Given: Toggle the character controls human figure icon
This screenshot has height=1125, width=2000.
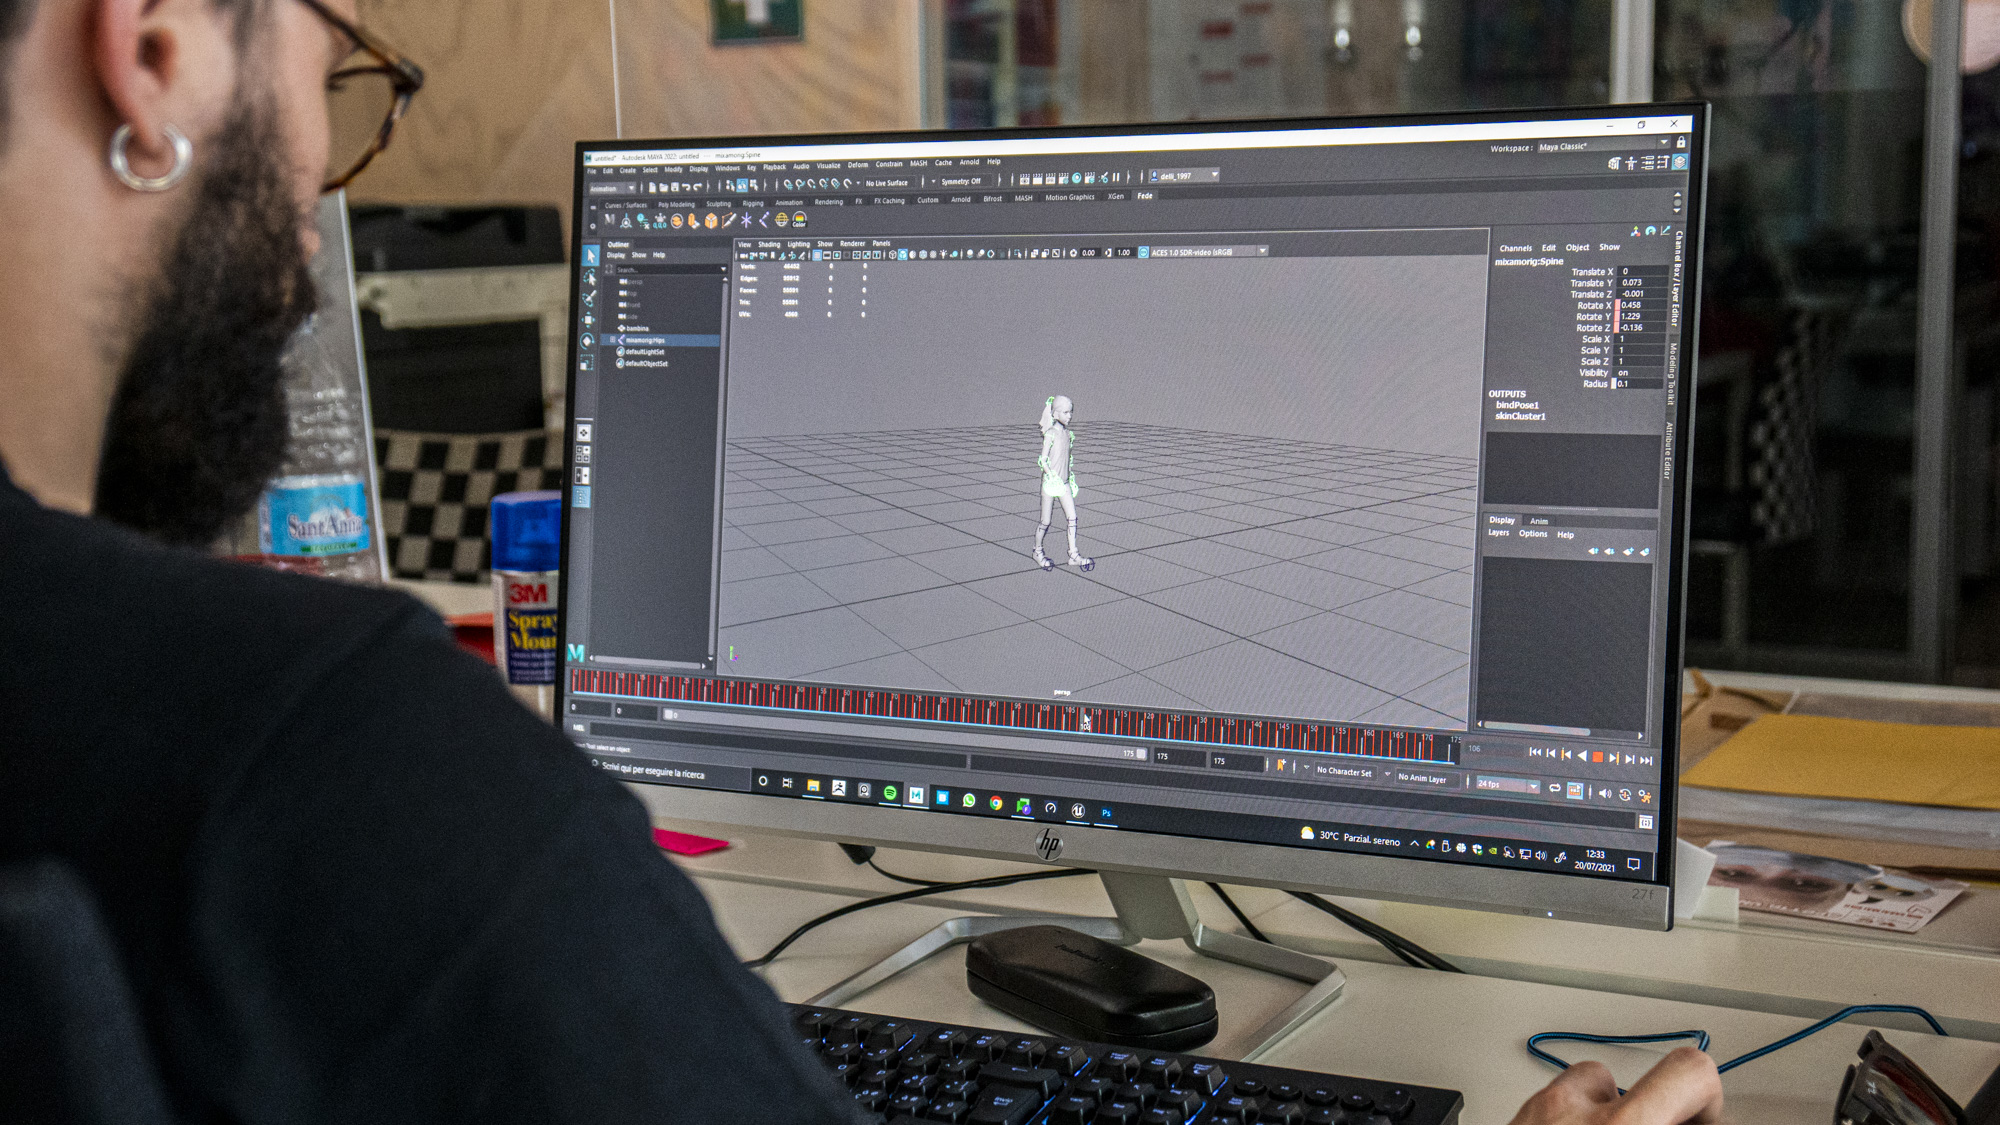Looking at the screenshot, I should pyautogui.click(x=1631, y=163).
